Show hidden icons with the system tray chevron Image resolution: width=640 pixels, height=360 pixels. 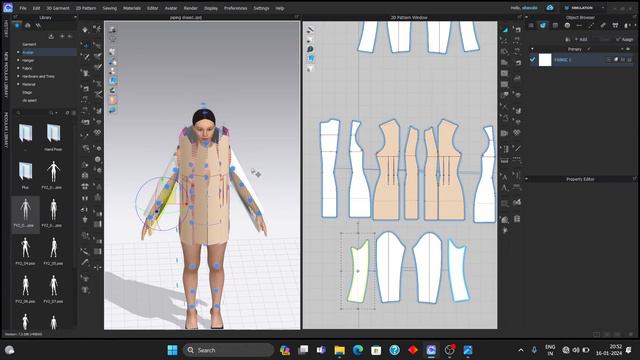521,350
